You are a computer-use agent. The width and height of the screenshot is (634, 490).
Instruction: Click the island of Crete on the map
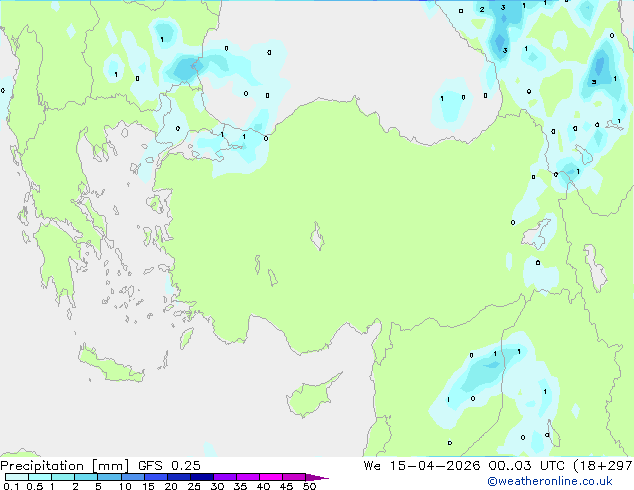[x=111, y=365]
